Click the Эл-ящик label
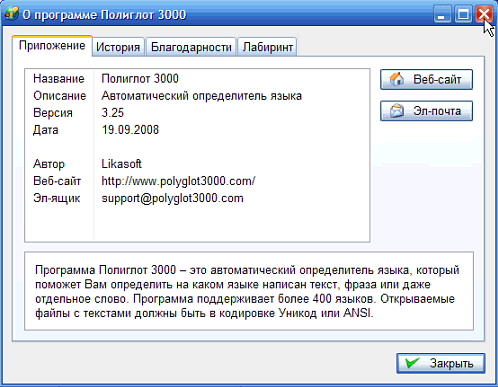The image size is (498, 387). (57, 198)
